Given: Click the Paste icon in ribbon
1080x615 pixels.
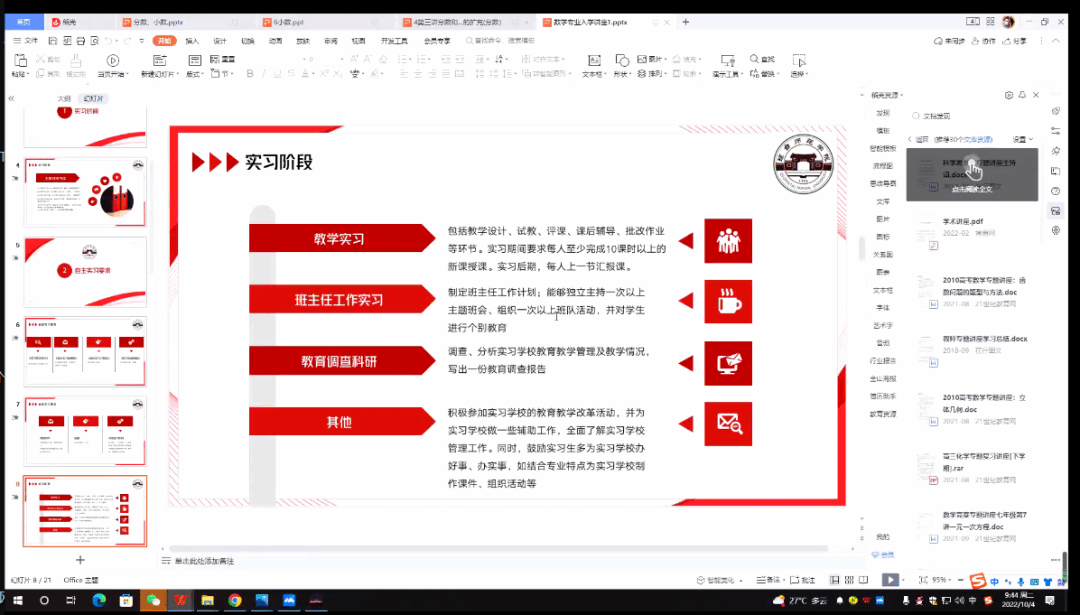Looking at the screenshot, I should click(x=18, y=63).
